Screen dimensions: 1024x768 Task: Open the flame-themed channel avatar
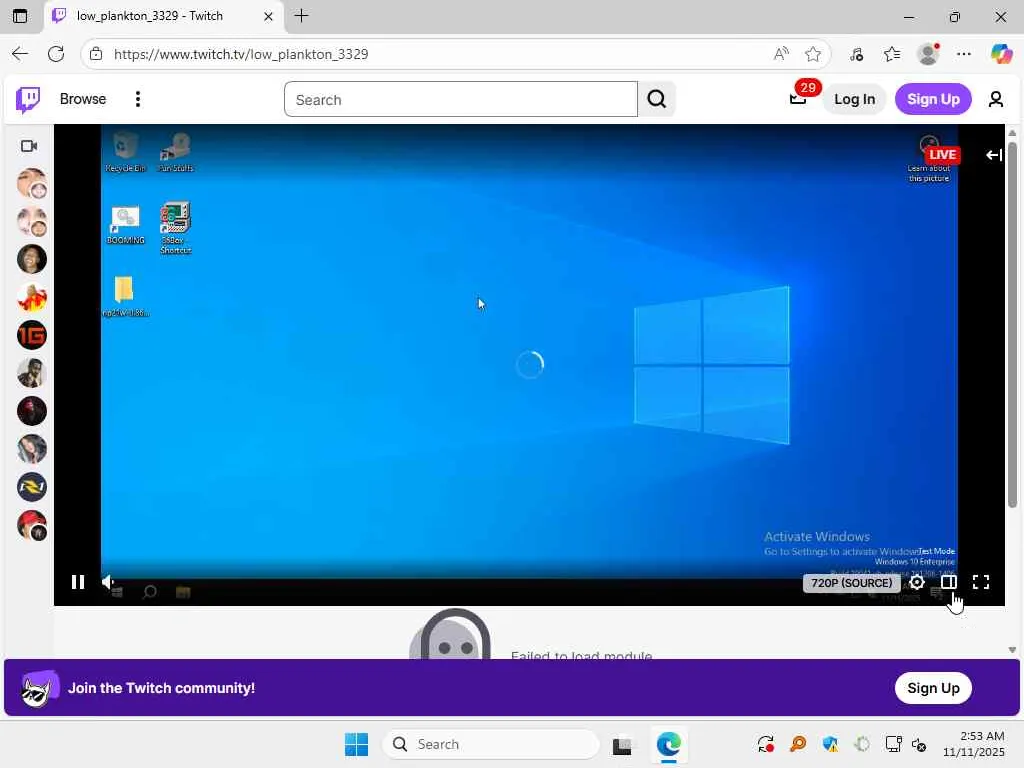31,297
